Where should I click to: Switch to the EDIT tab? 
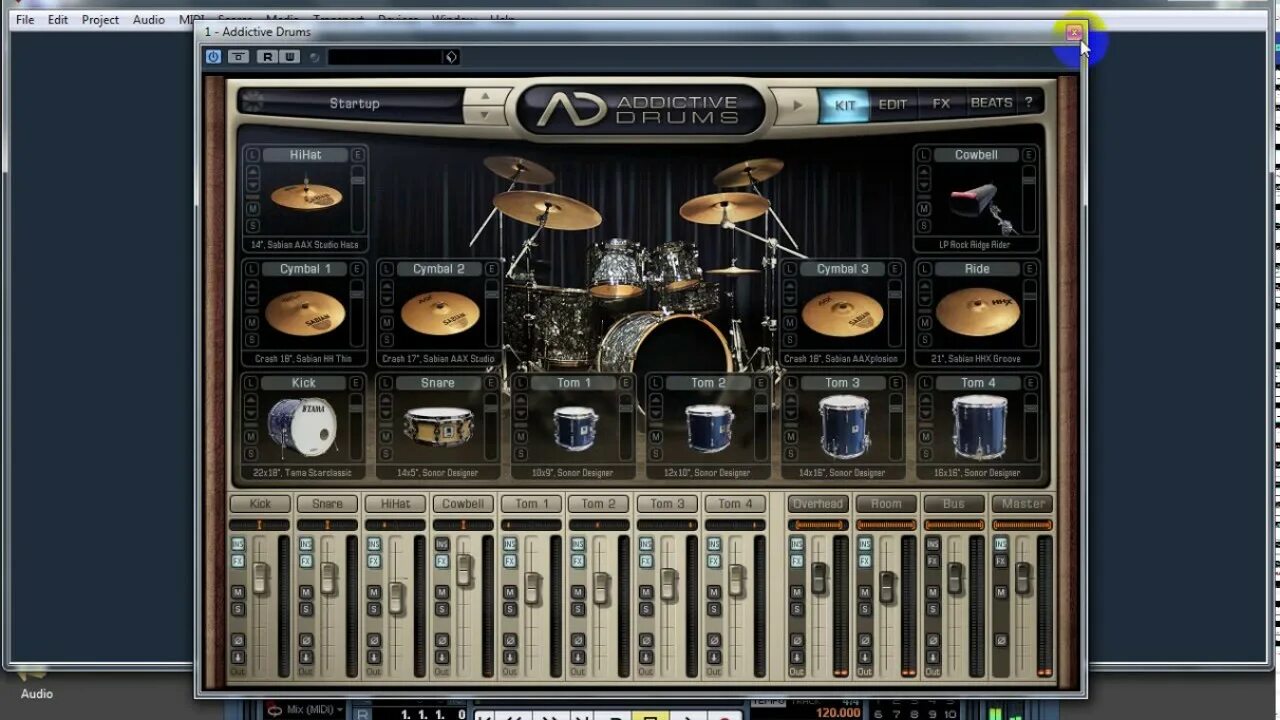(x=891, y=103)
